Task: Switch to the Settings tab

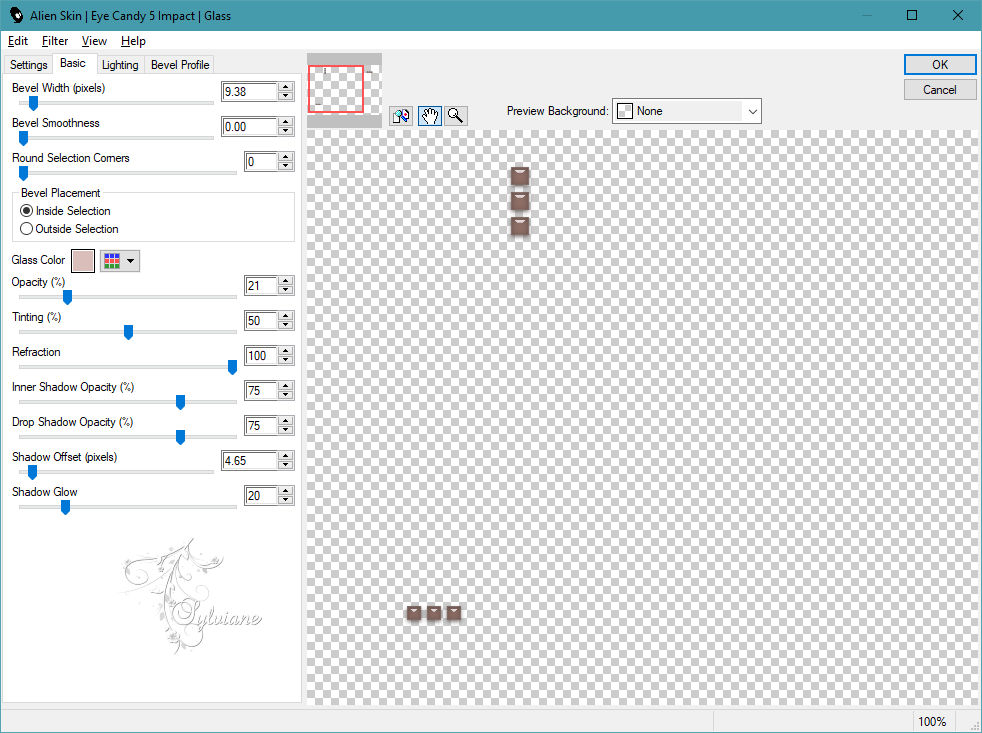Action: pyautogui.click(x=28, y=65)
